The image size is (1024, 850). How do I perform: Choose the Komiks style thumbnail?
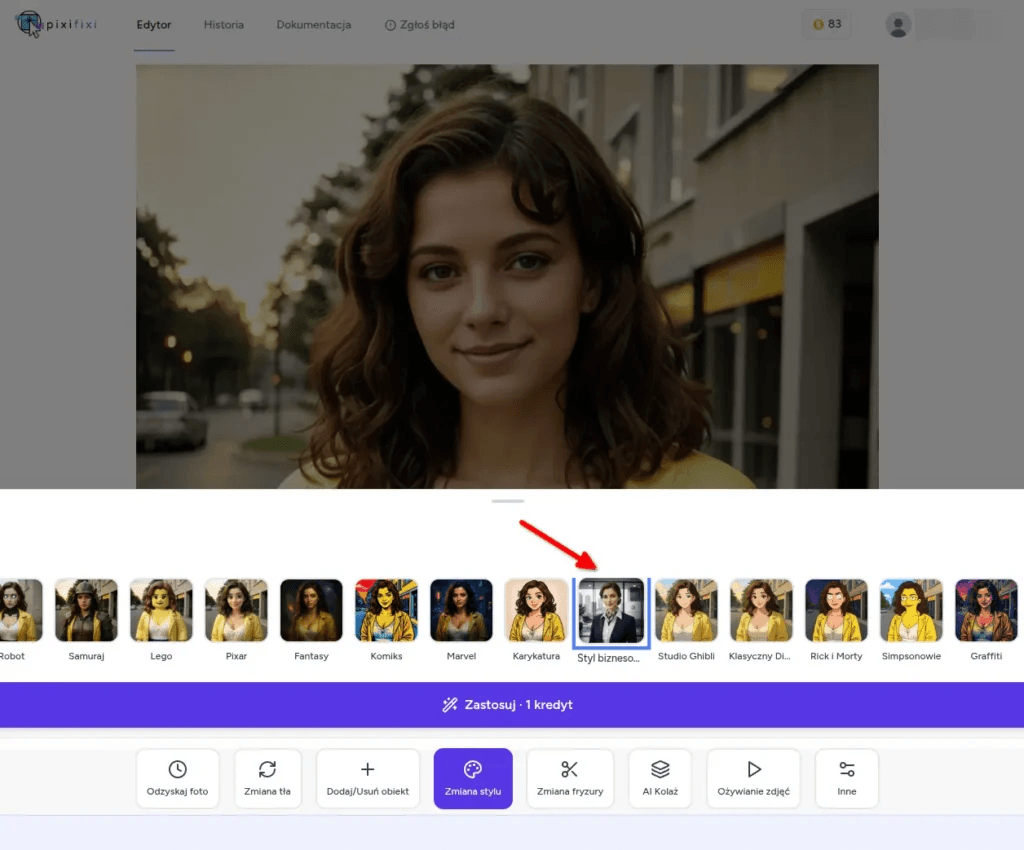click(x=387, y=610)
